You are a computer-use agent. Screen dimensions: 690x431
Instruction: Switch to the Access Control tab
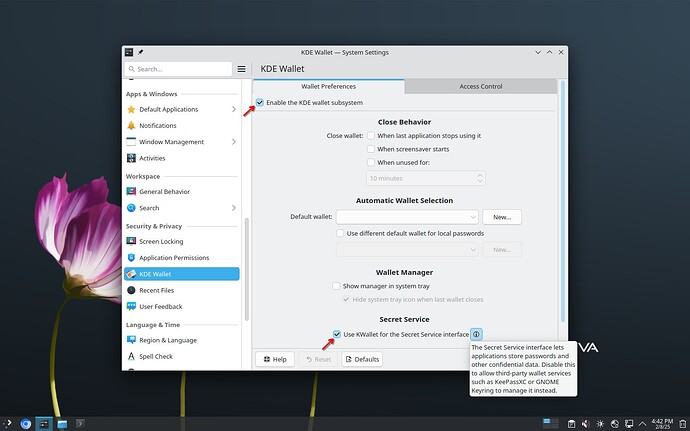pos(481,86)
